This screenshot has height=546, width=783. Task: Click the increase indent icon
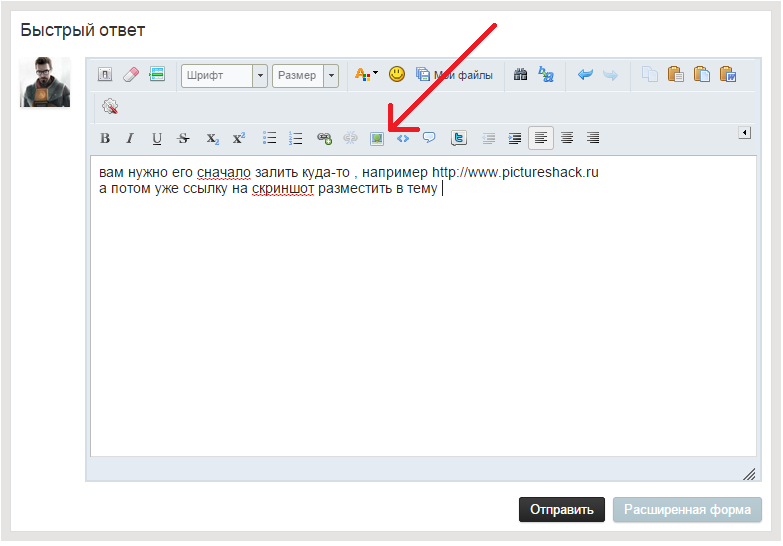tap(515, 138)
